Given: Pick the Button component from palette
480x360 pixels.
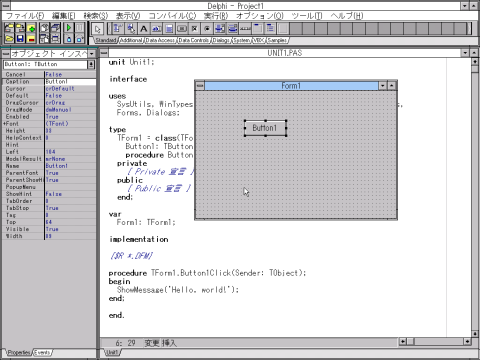Looking at the screenshot, I should point(182,29).
